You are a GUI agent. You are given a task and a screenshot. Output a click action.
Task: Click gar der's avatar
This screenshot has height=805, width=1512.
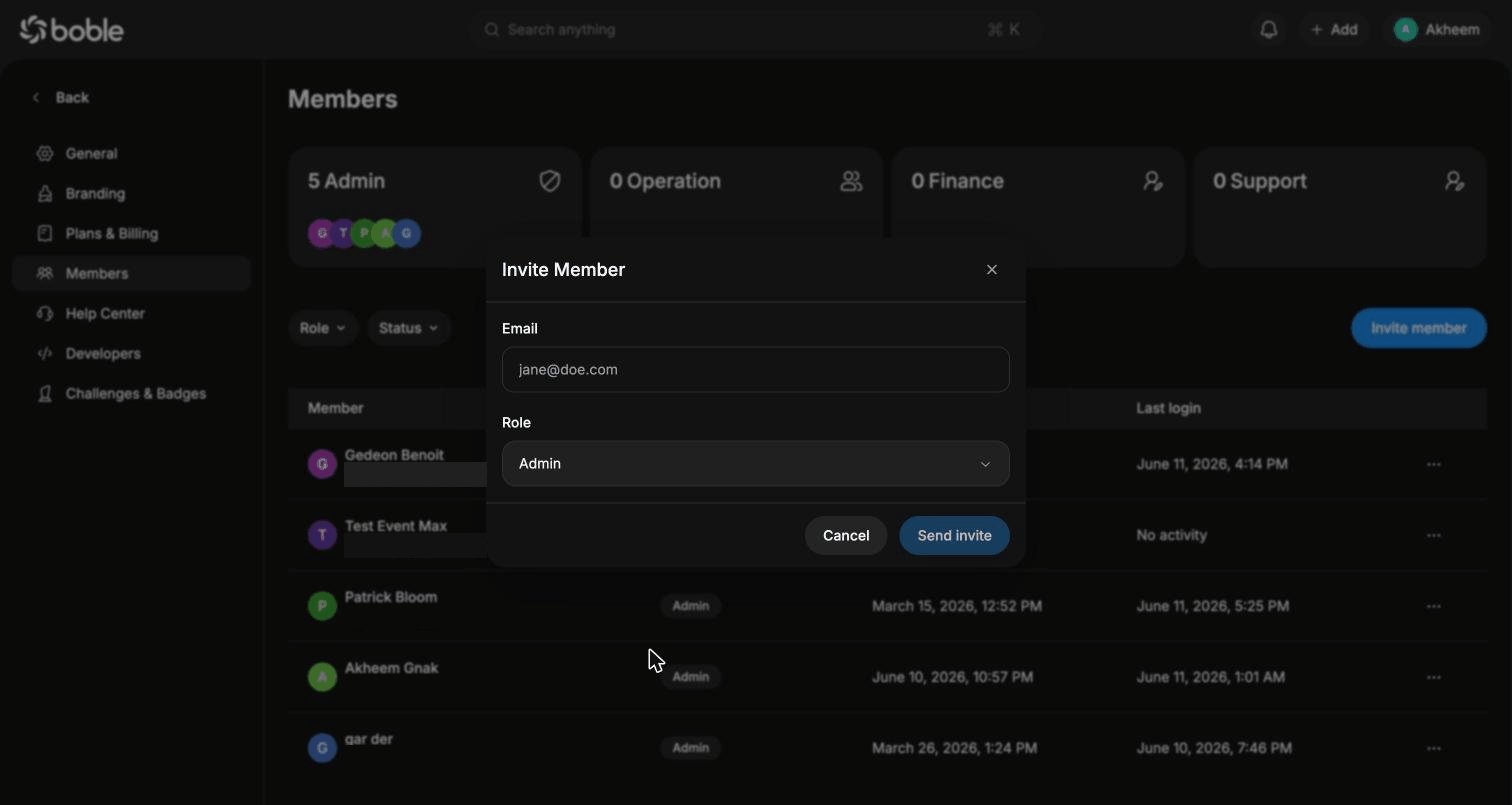(322, 748)
